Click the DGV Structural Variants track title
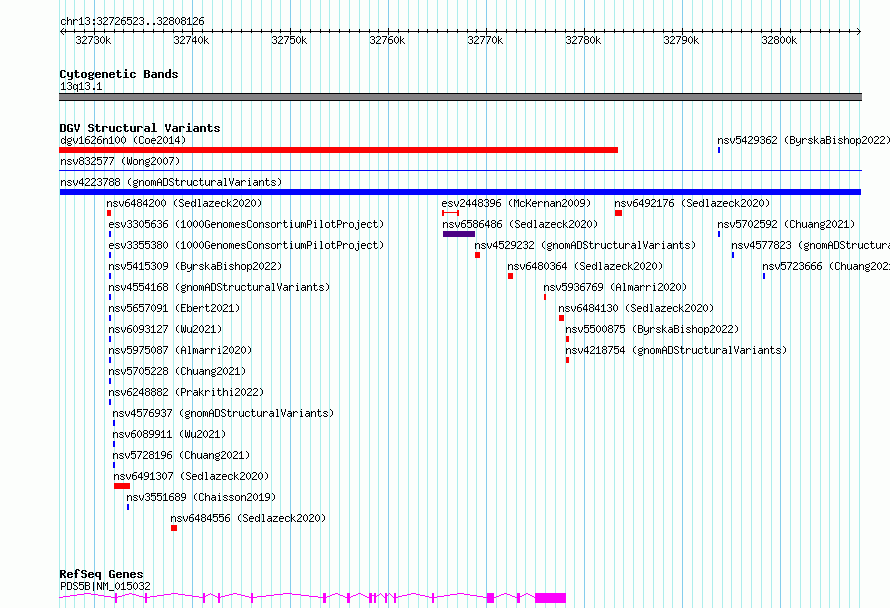This screenshot has height=608, width=890. pyautogui.click(x=140, y=128)
